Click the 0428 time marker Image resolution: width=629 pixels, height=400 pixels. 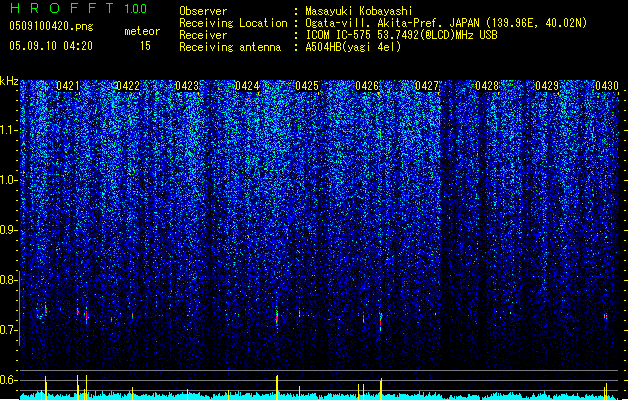(487, 86)
